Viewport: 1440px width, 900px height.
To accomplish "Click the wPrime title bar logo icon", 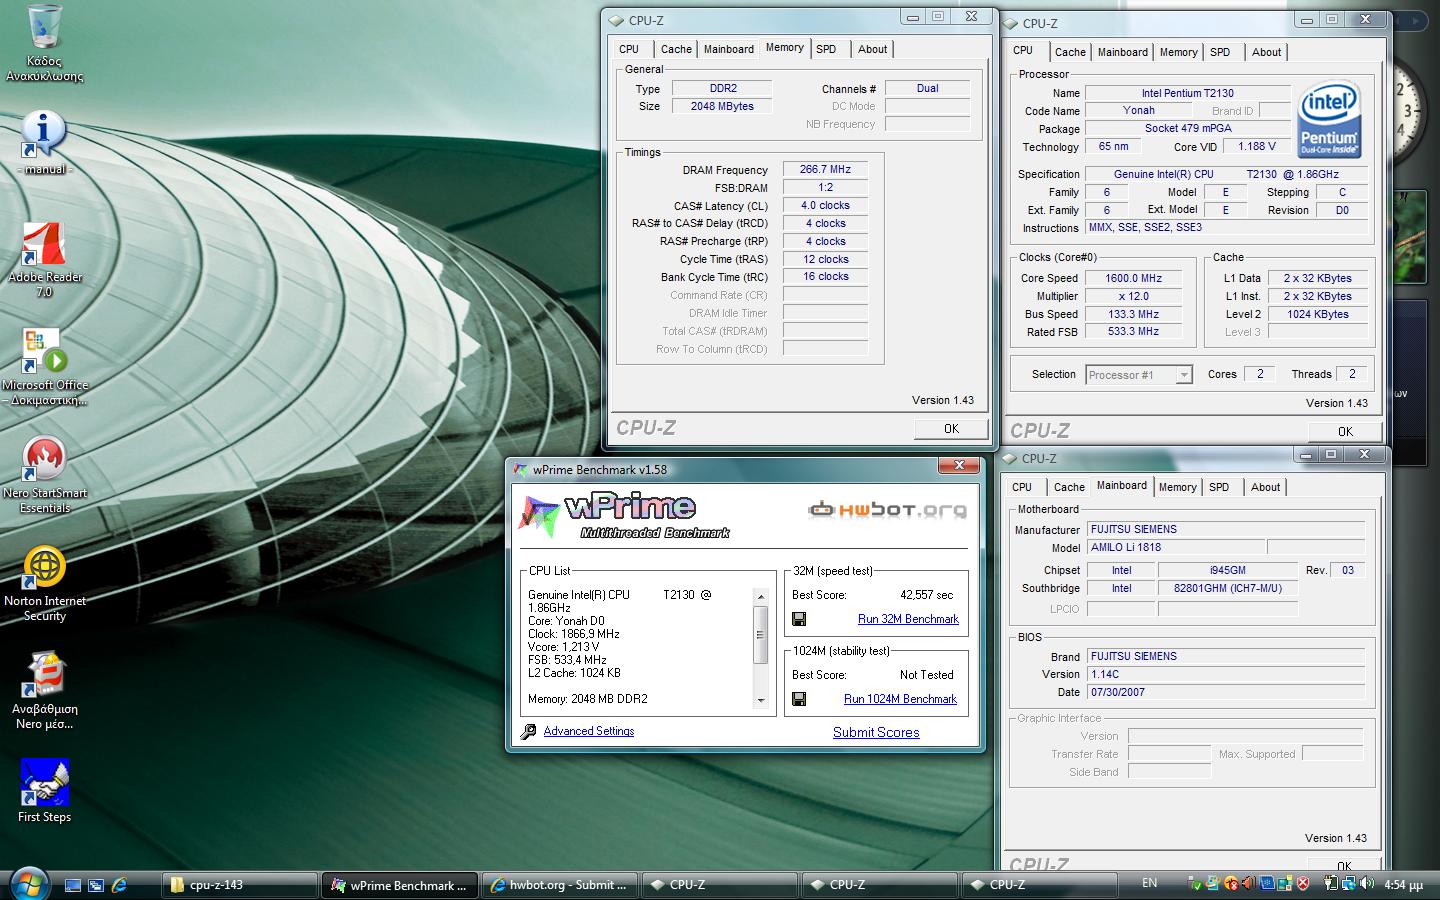I will tap(520, 469).
